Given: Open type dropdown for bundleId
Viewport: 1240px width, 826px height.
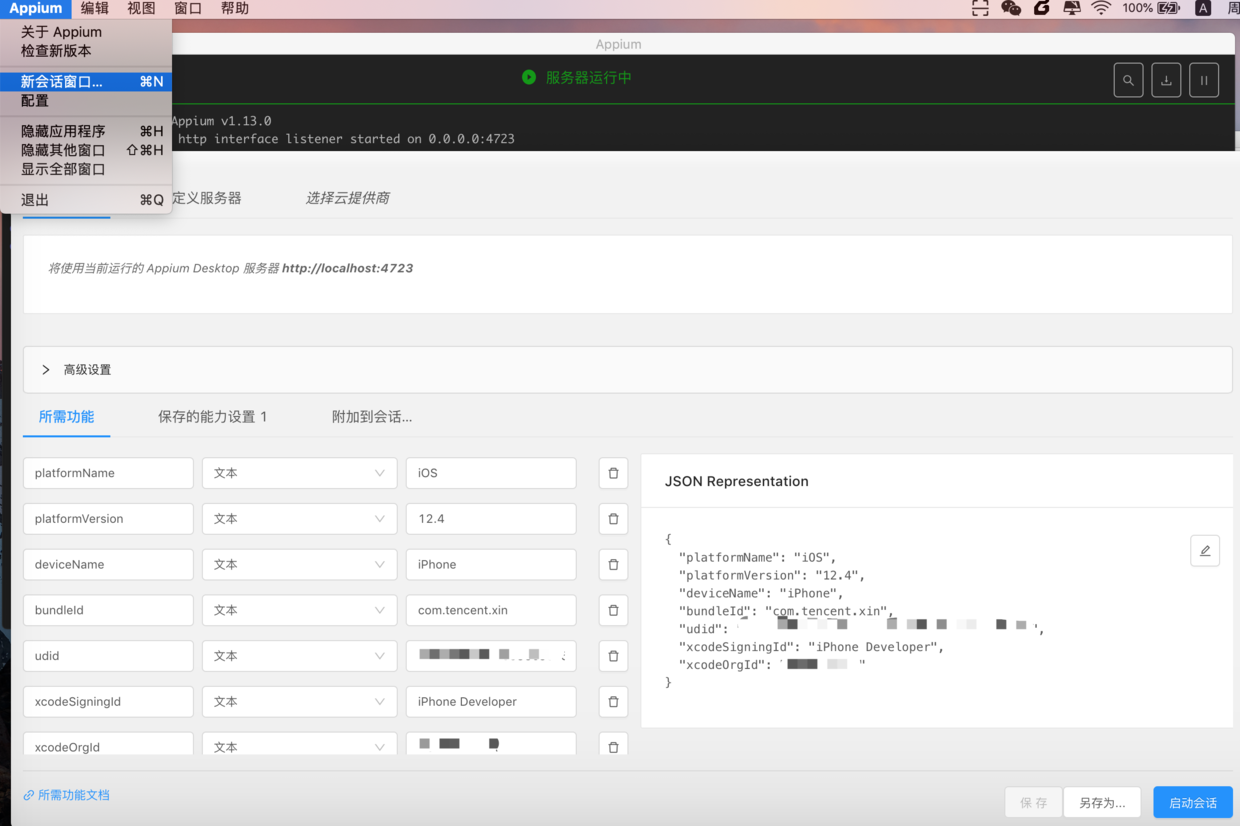Looking at the screenshot, I should click(x=300, y=610).
